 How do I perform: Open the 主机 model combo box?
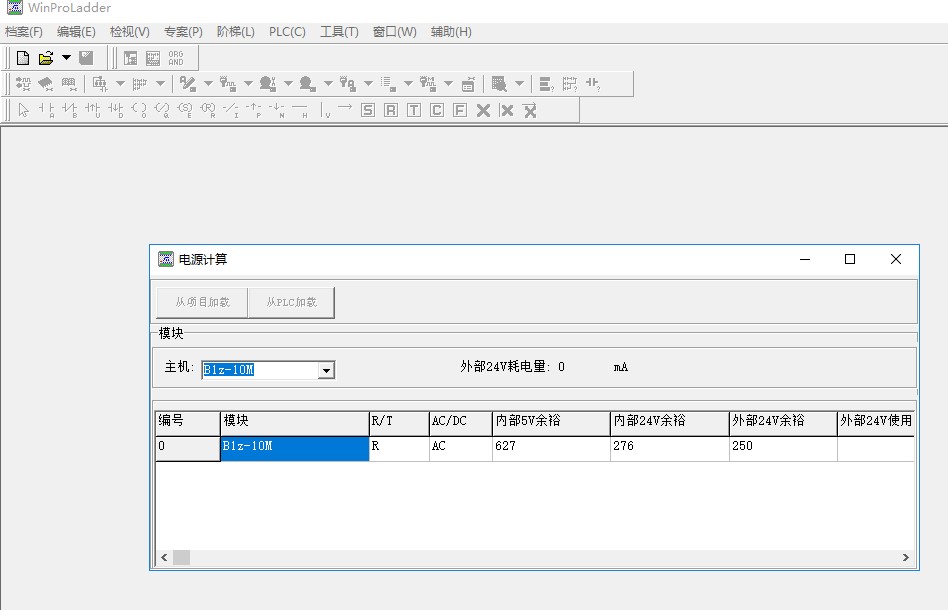point(325,371)
